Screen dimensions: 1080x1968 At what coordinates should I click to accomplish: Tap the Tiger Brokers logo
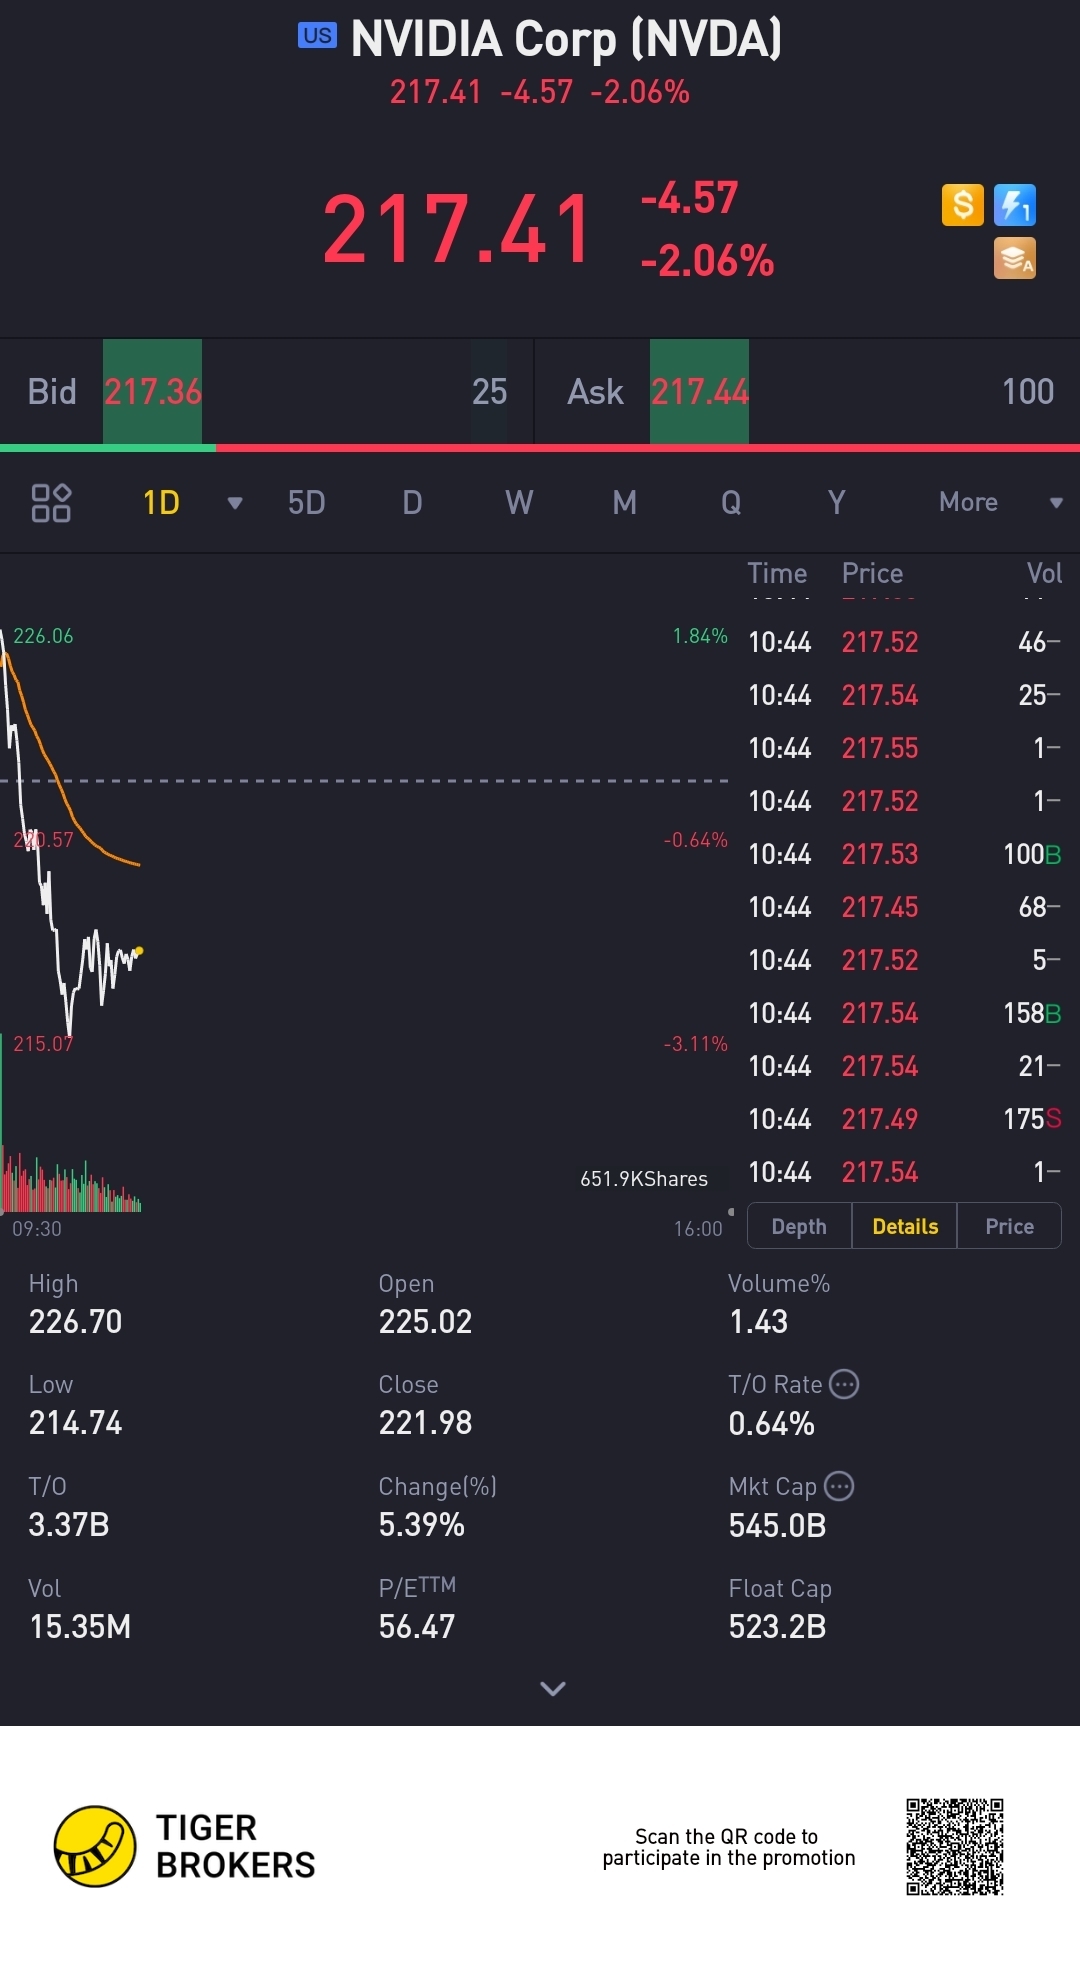coord(185,1846)
